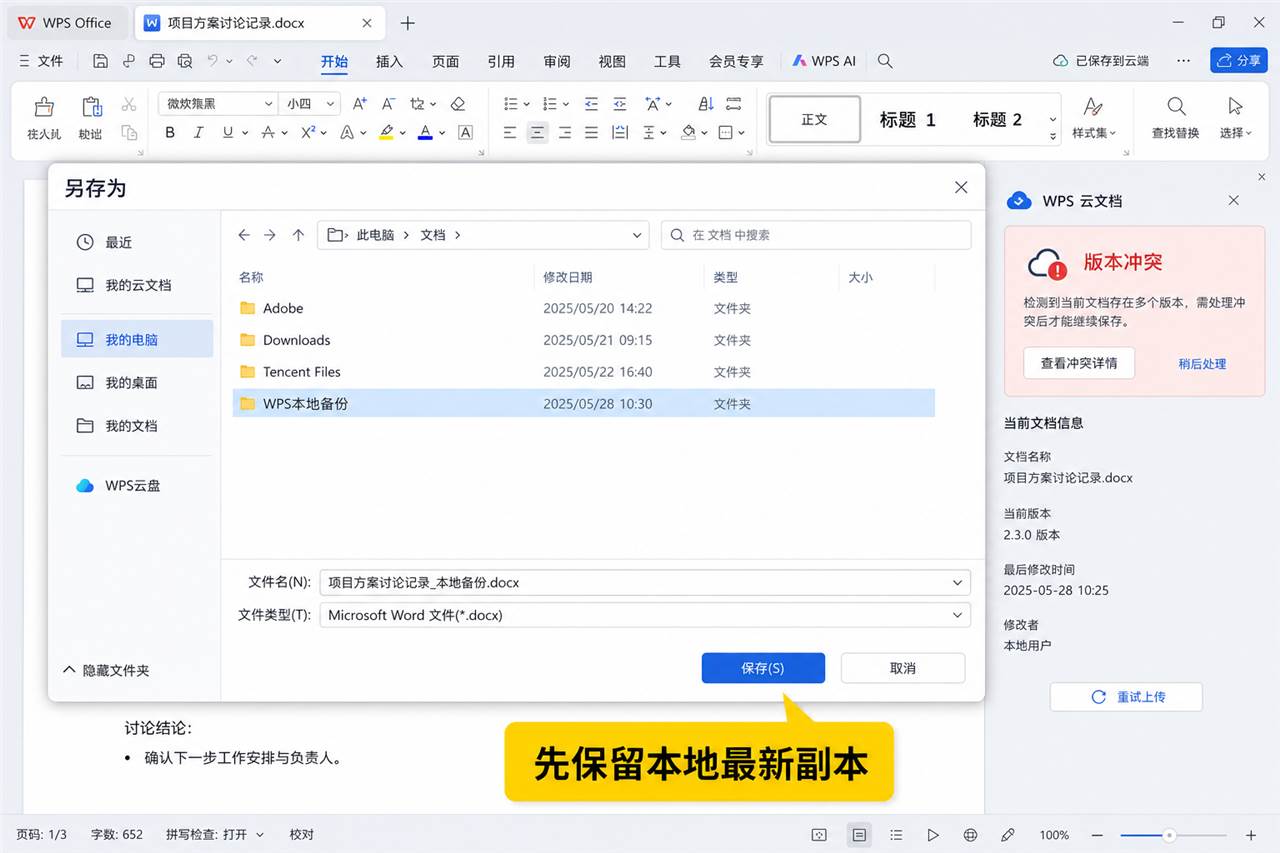
Task: Click the web layout globe icon
Action: coord(970,835)
